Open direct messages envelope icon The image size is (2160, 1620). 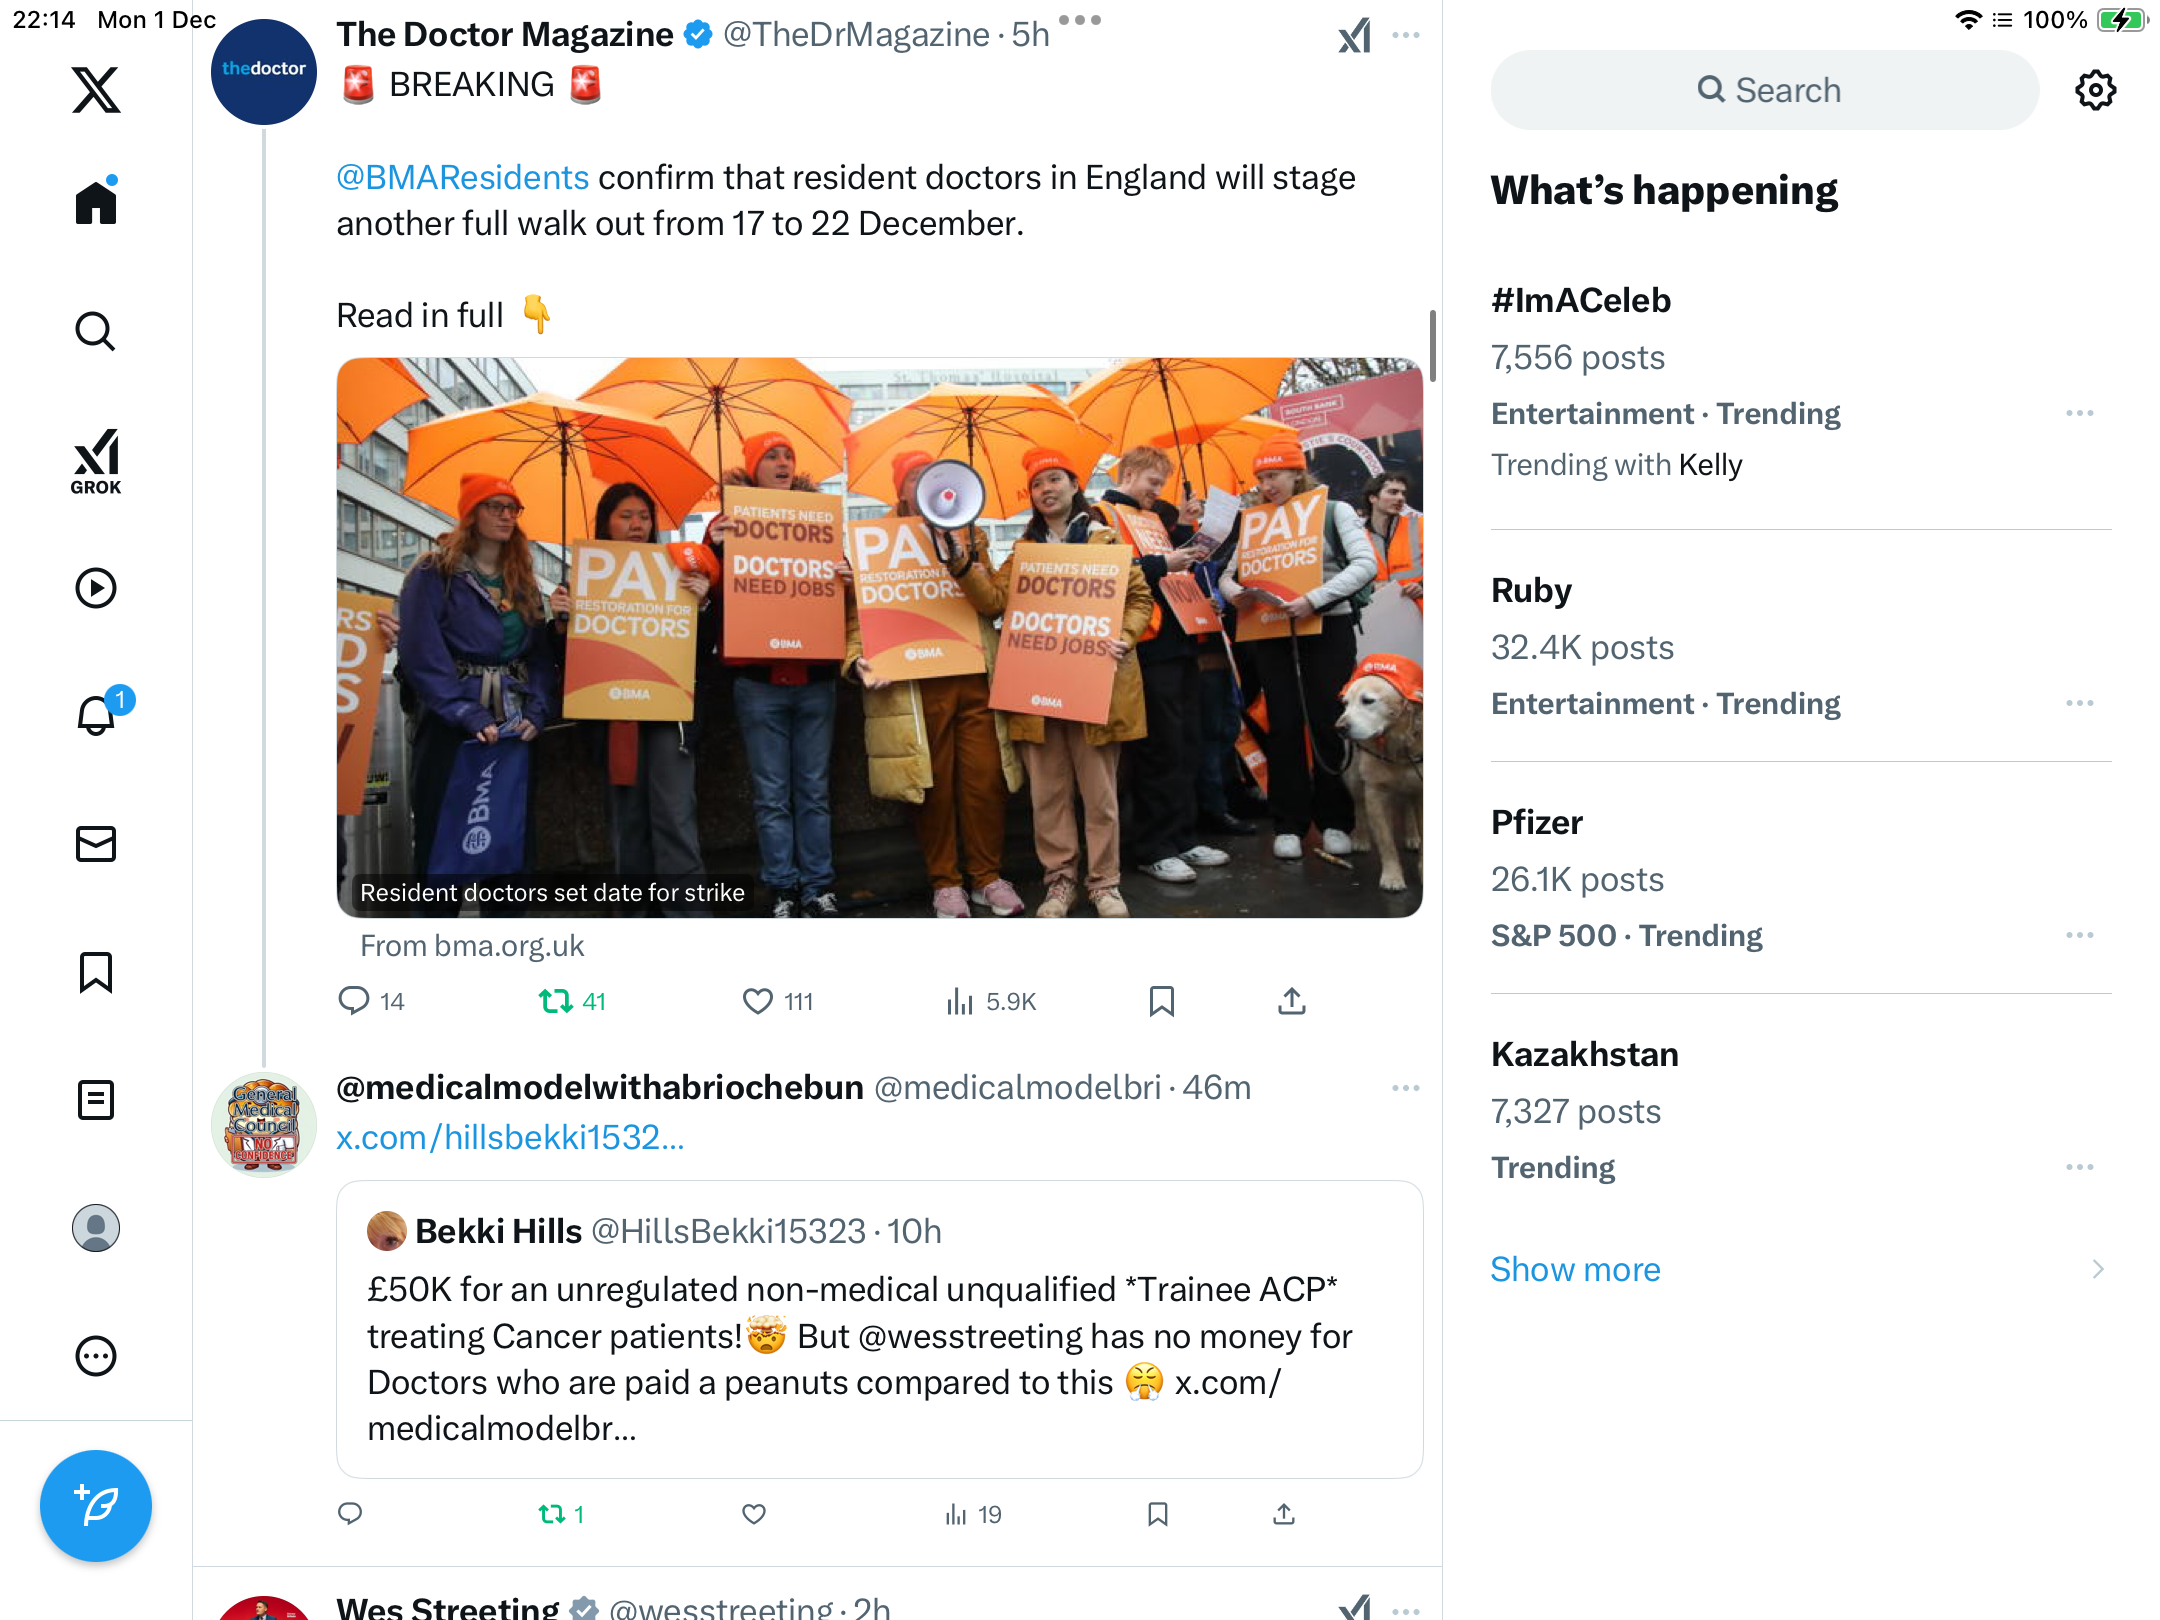(x=96, y=844)
